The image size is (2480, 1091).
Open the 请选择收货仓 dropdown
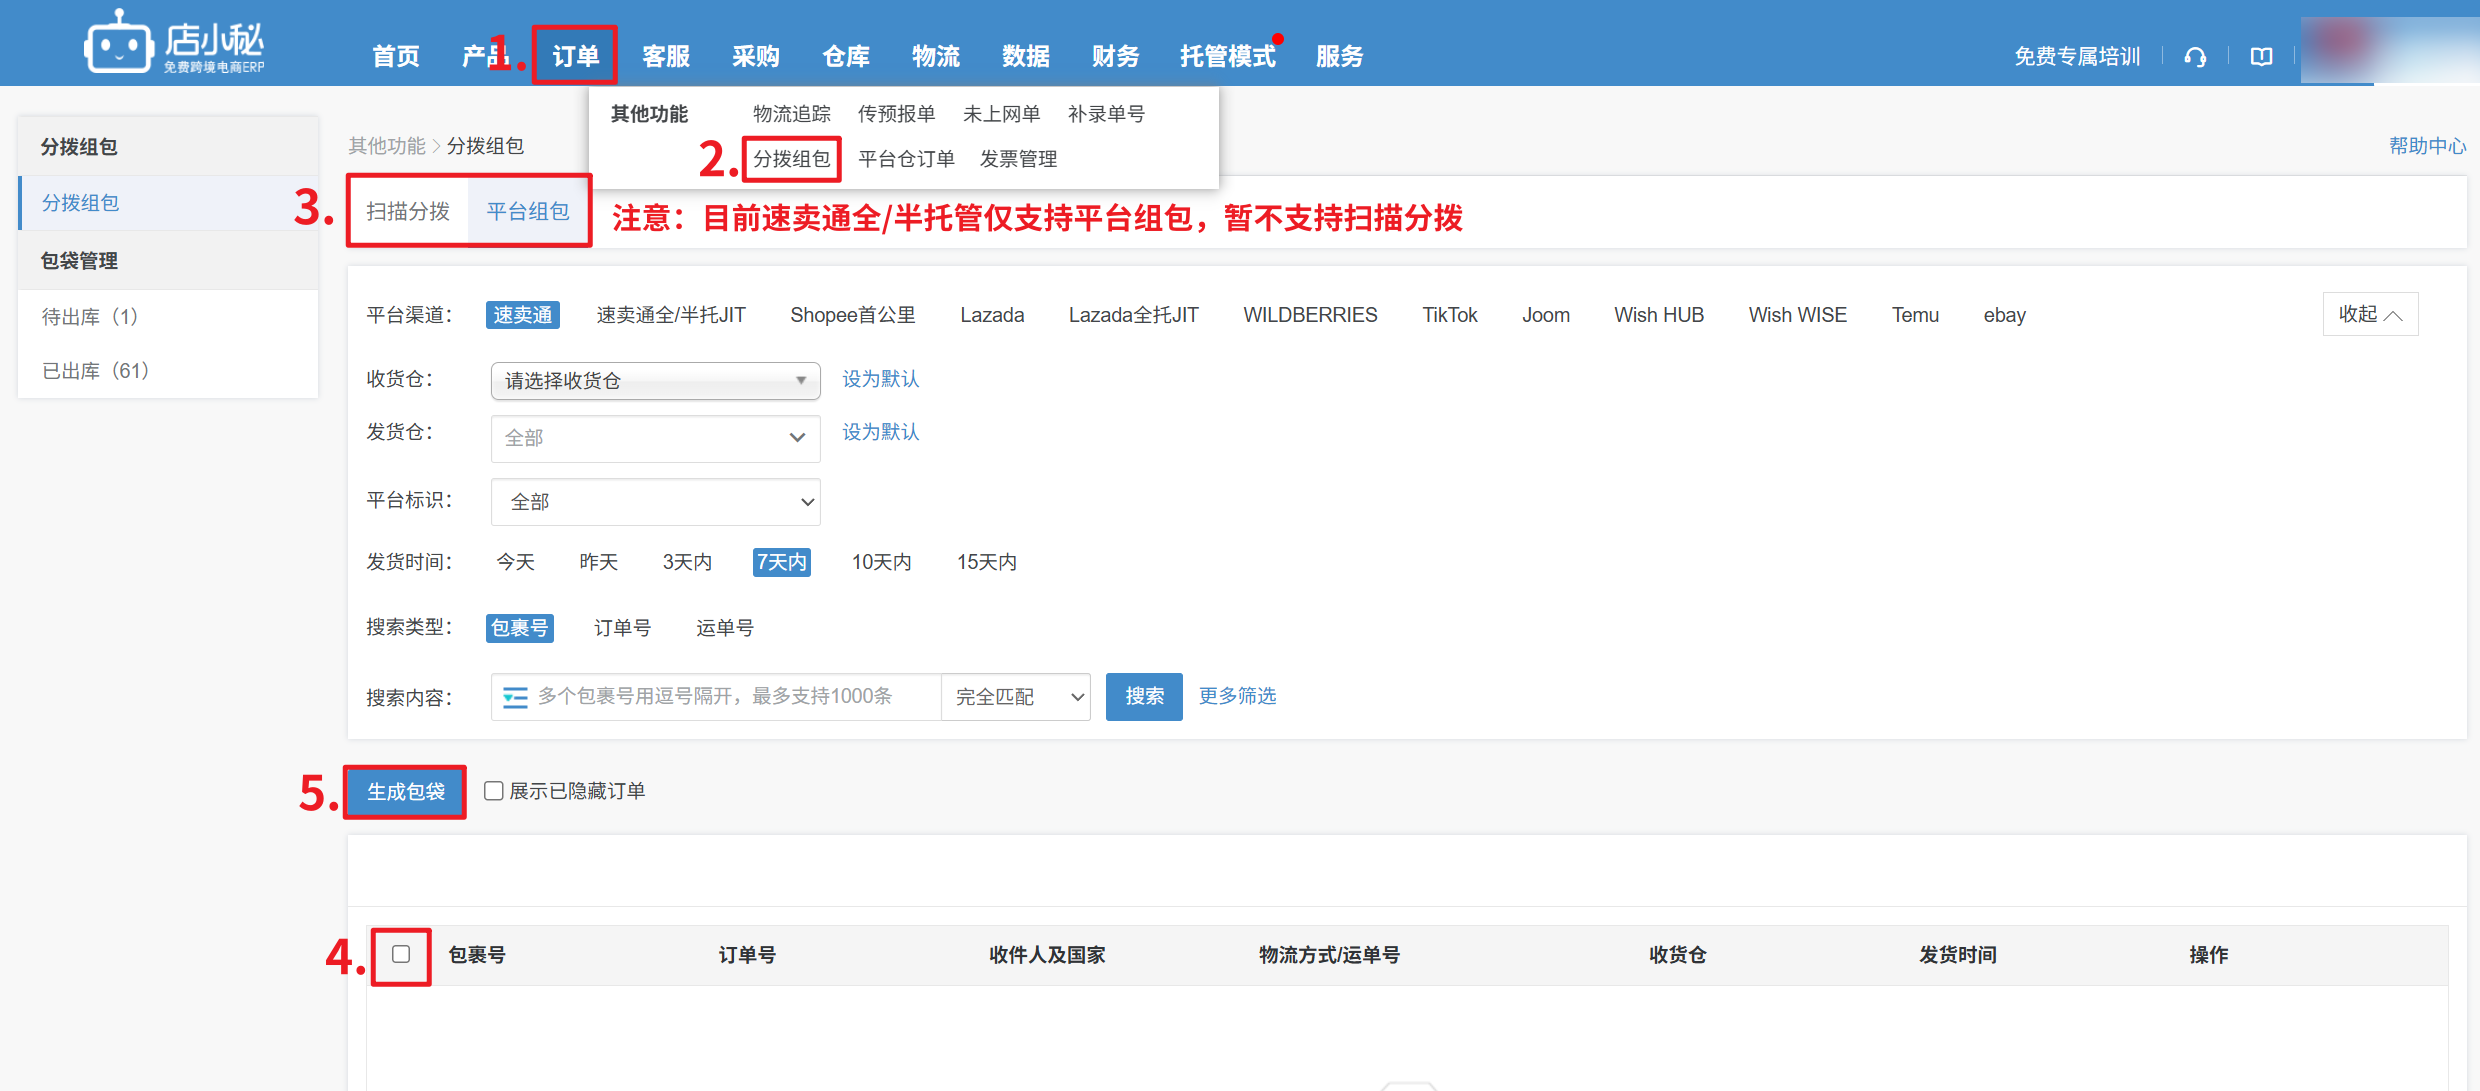coord(655,380)
